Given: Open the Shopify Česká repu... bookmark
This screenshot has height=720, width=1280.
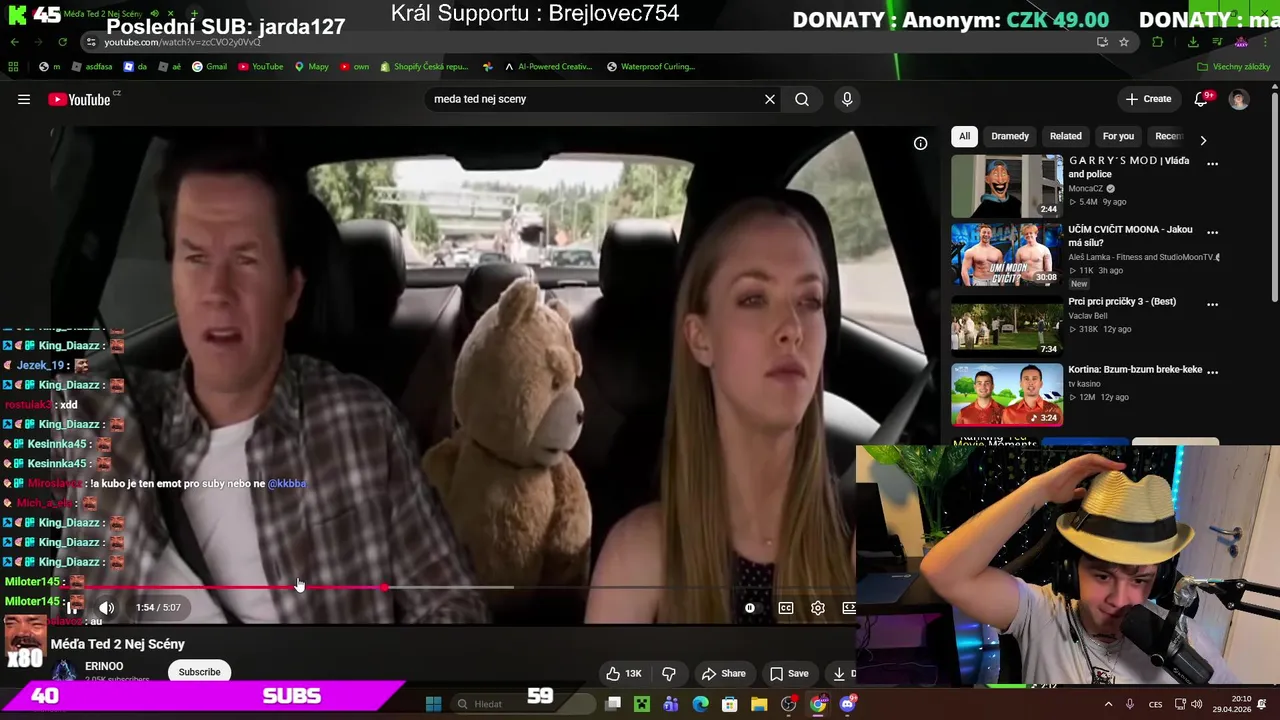Looking at the screenshot, I should (424, 67).
